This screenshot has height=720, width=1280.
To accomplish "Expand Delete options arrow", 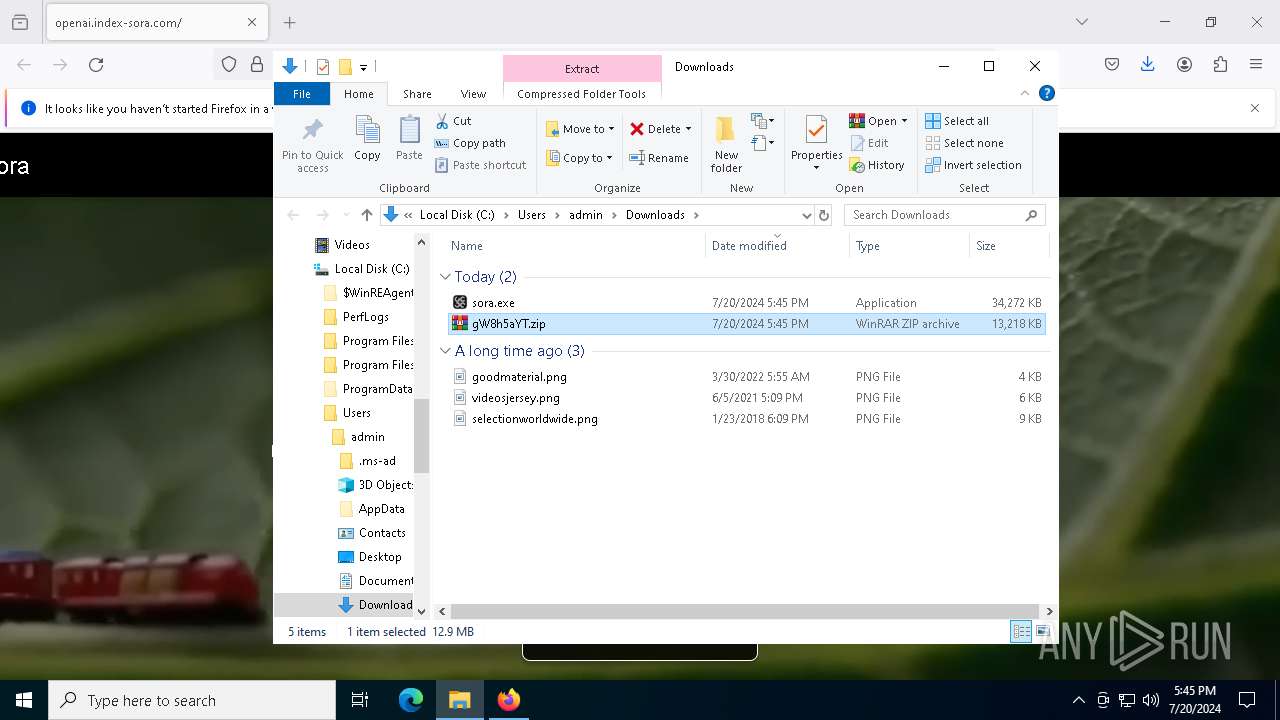I will [688, 129].
